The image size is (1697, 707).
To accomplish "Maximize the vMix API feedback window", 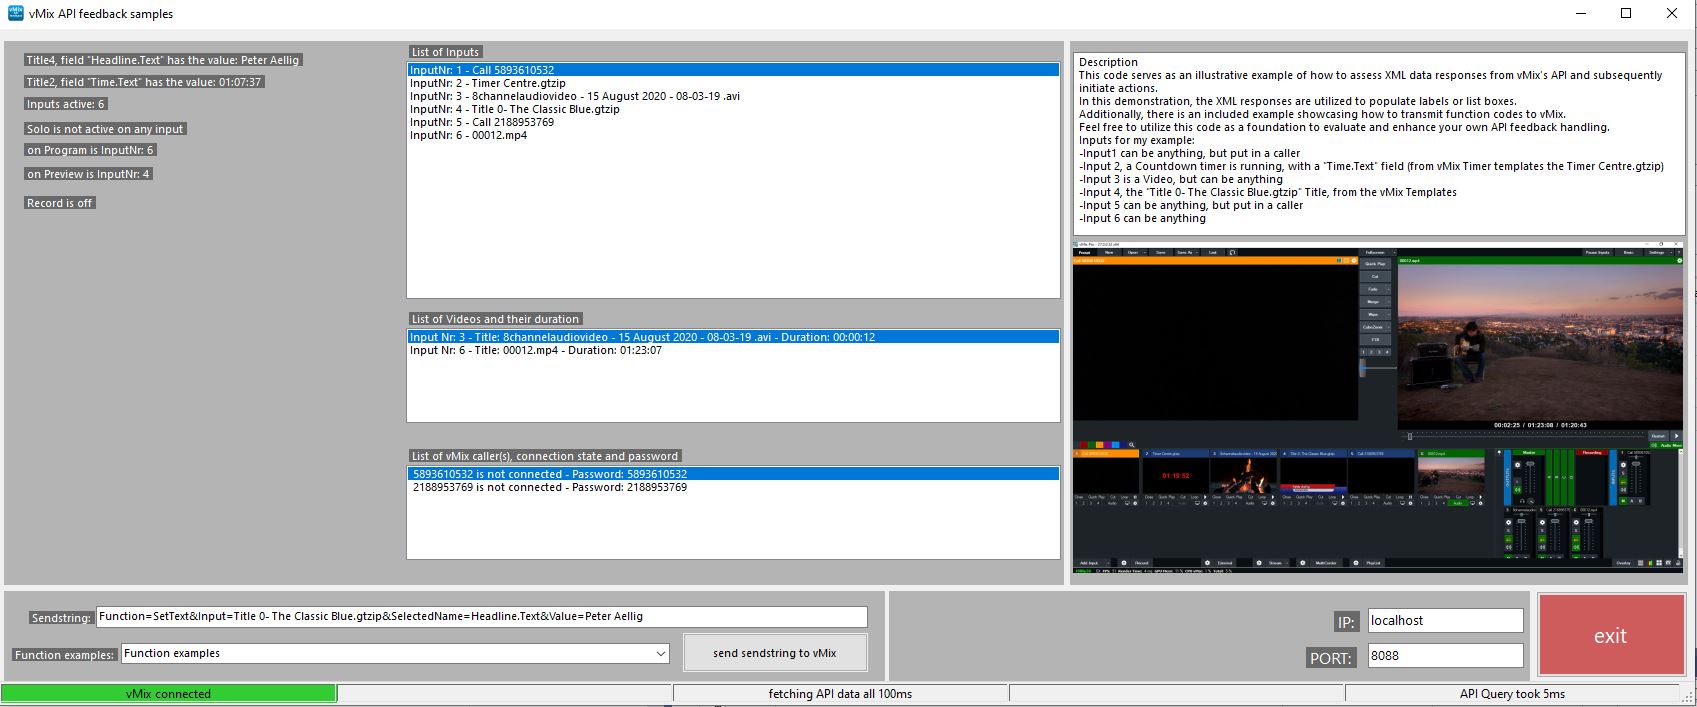I will pos(1626,13).
